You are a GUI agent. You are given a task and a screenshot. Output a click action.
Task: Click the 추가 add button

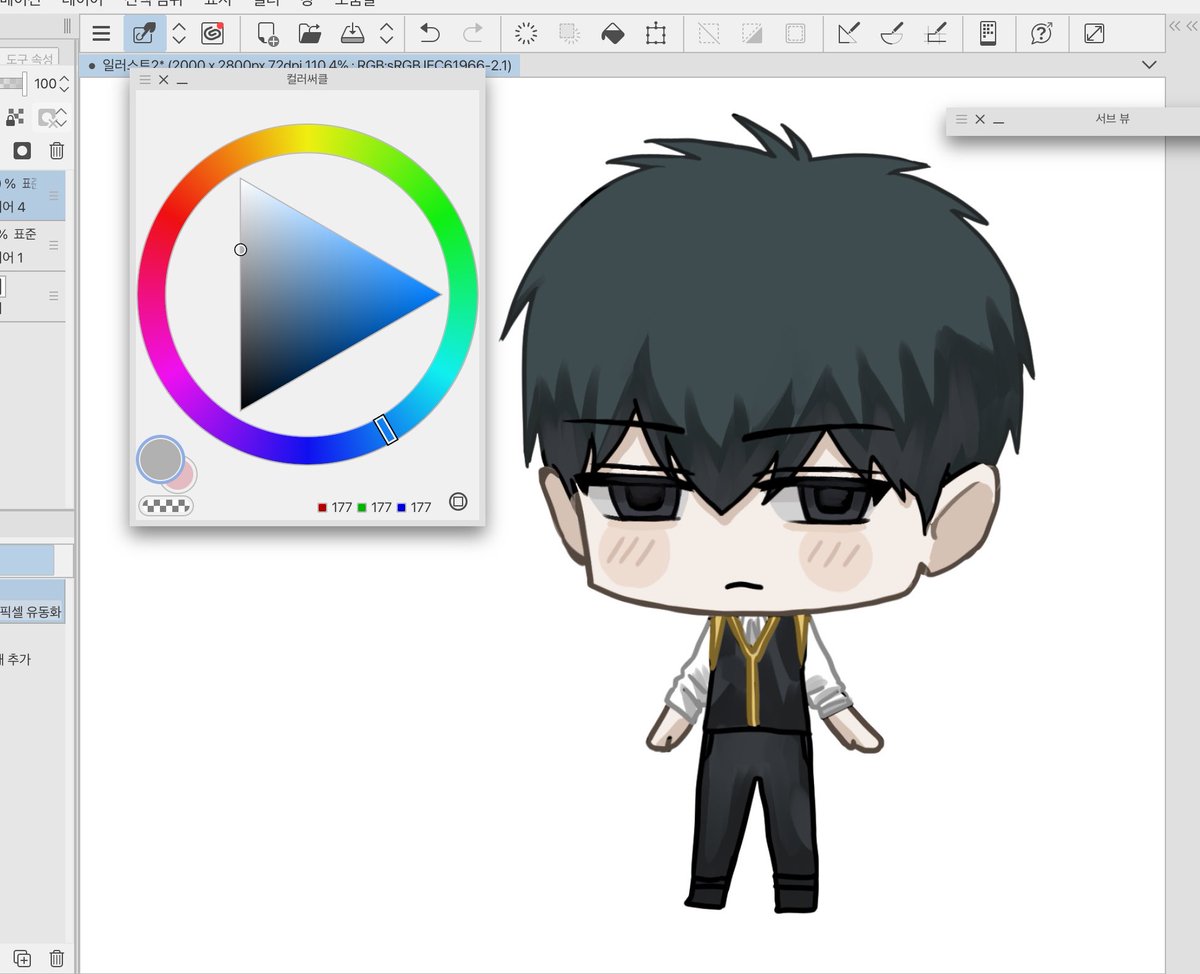16,659
